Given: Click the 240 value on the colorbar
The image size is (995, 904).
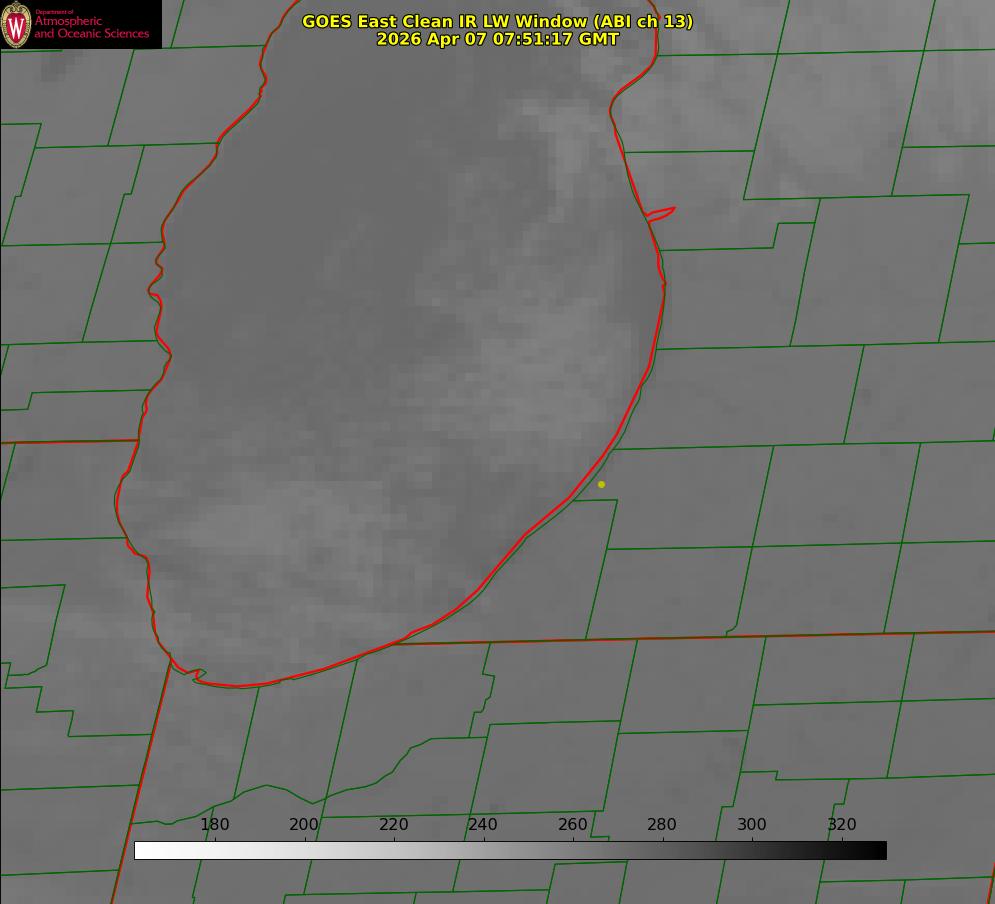Looking at the screenshot, I should coord(483,824).
